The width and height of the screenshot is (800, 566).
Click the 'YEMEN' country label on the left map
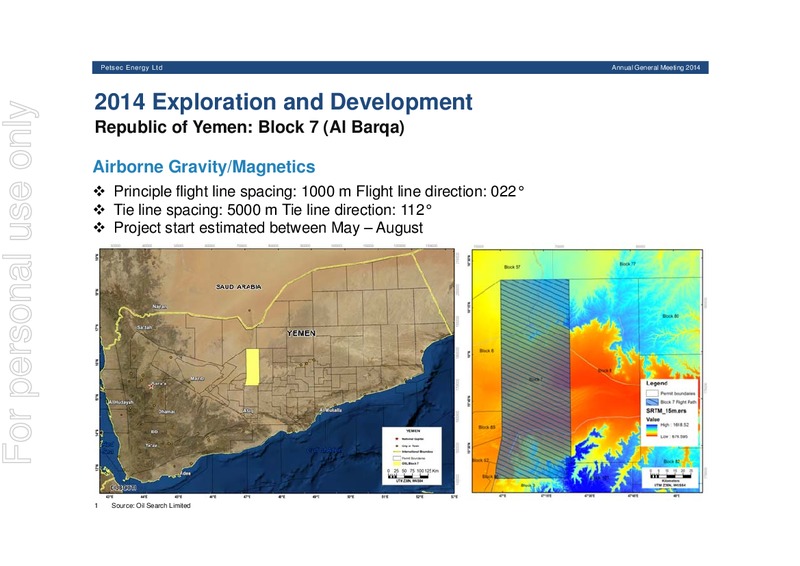[x=301, y=333]
